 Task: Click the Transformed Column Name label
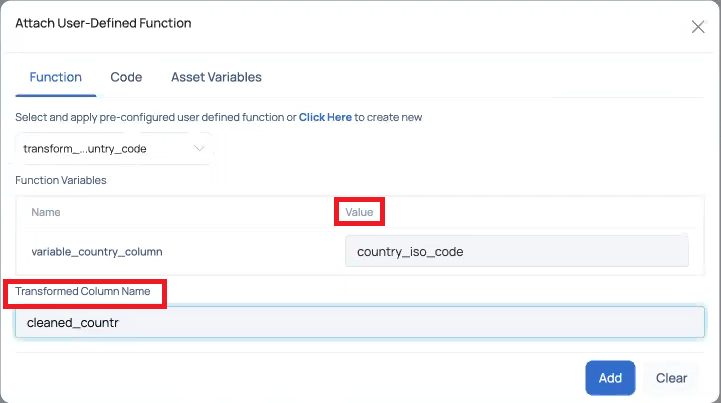pyautogui.click(x=83, y=291)
